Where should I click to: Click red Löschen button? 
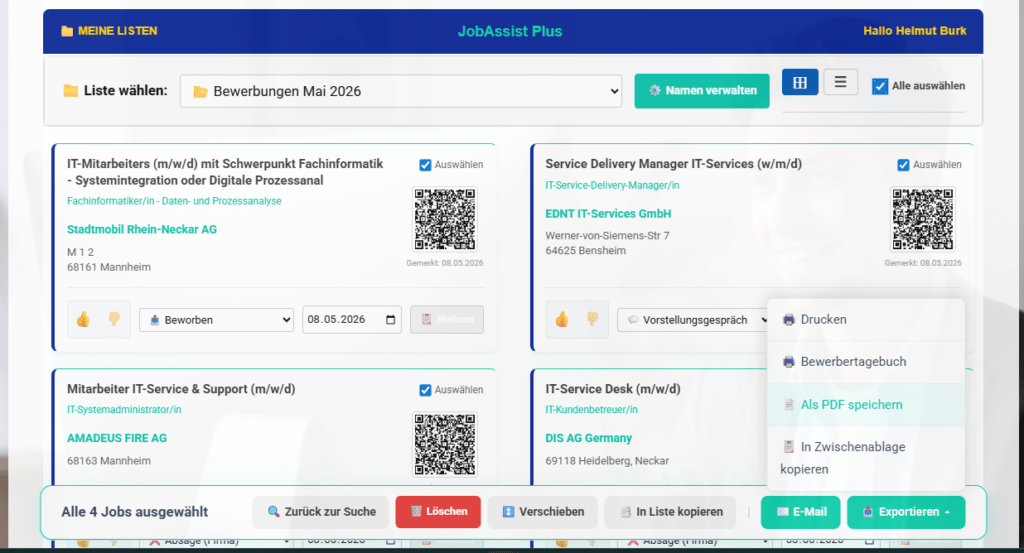click(438, 512)
